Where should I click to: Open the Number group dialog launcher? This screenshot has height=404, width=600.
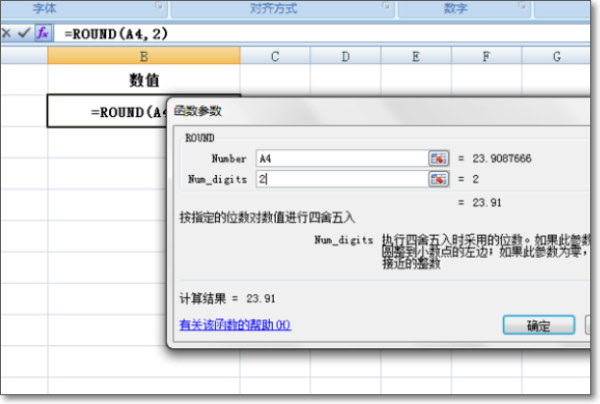tap(522, 6)
